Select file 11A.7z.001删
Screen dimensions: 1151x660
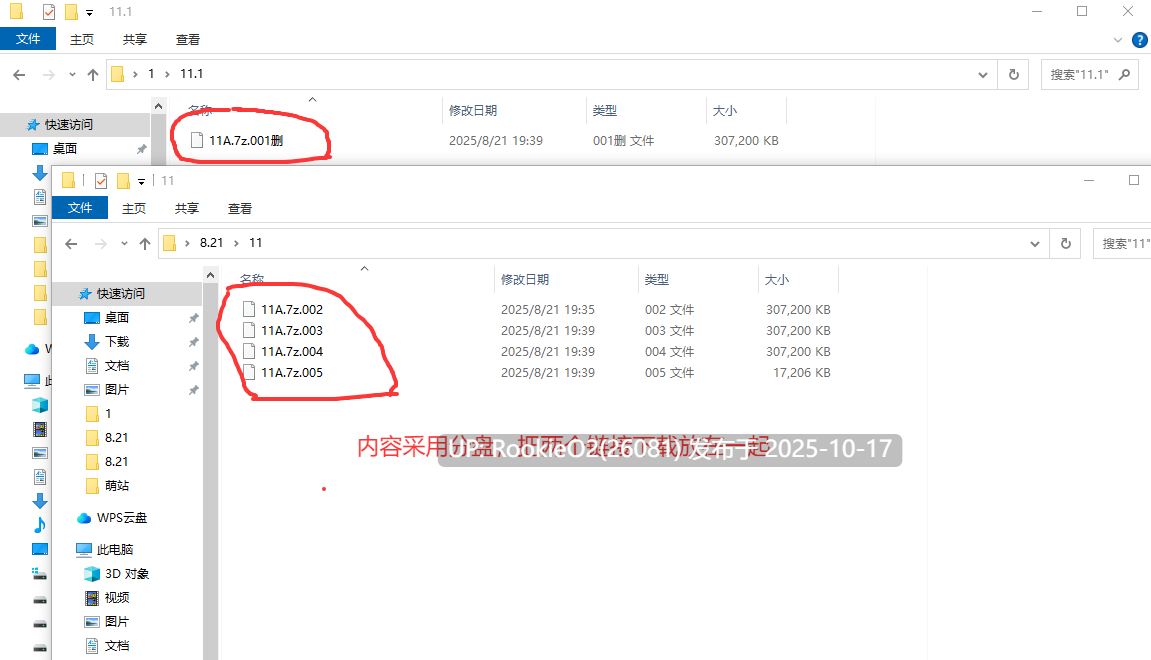click(x=246, y=140)
